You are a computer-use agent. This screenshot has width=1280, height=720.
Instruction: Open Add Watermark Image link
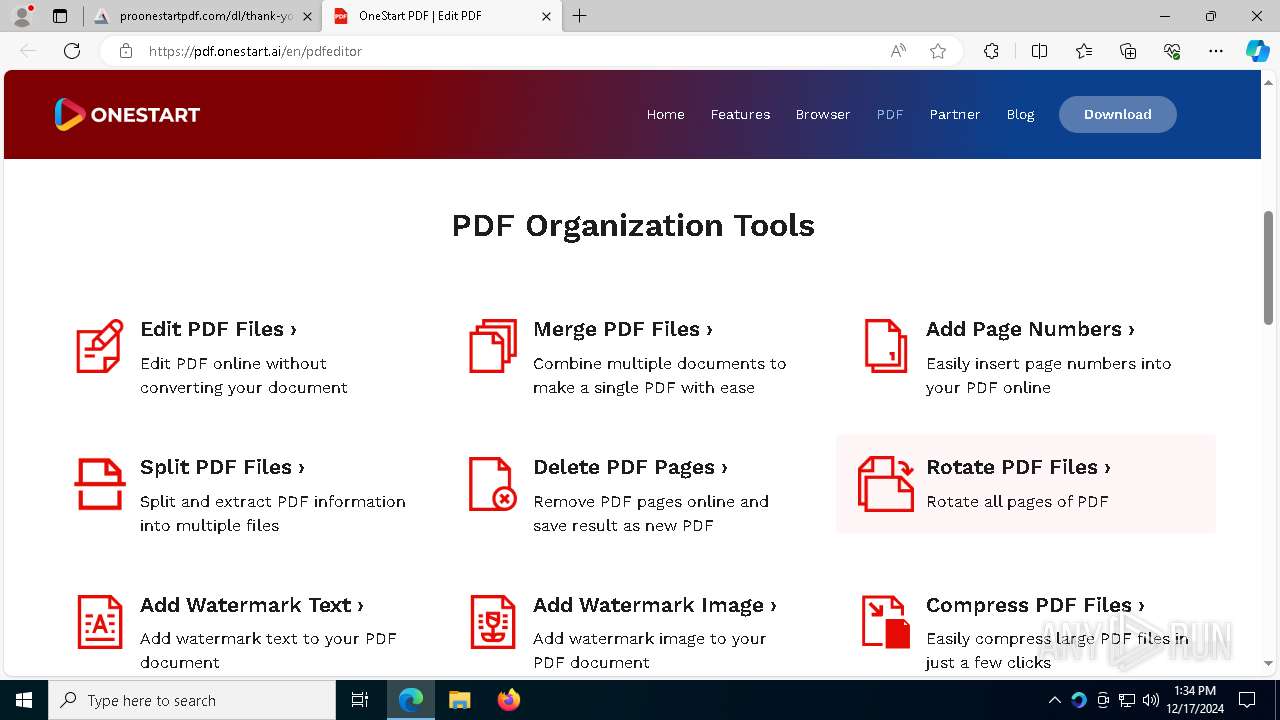(655, 605)
